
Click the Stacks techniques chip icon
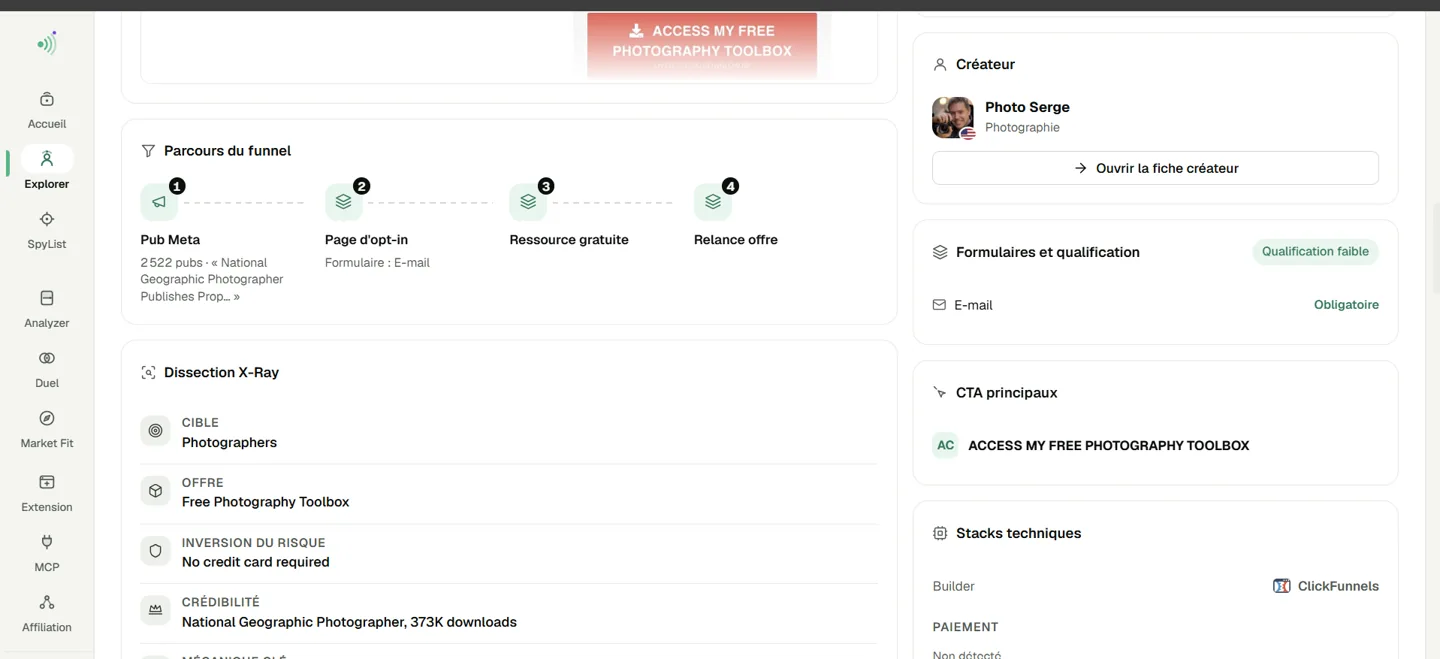(x=940, y=534)
